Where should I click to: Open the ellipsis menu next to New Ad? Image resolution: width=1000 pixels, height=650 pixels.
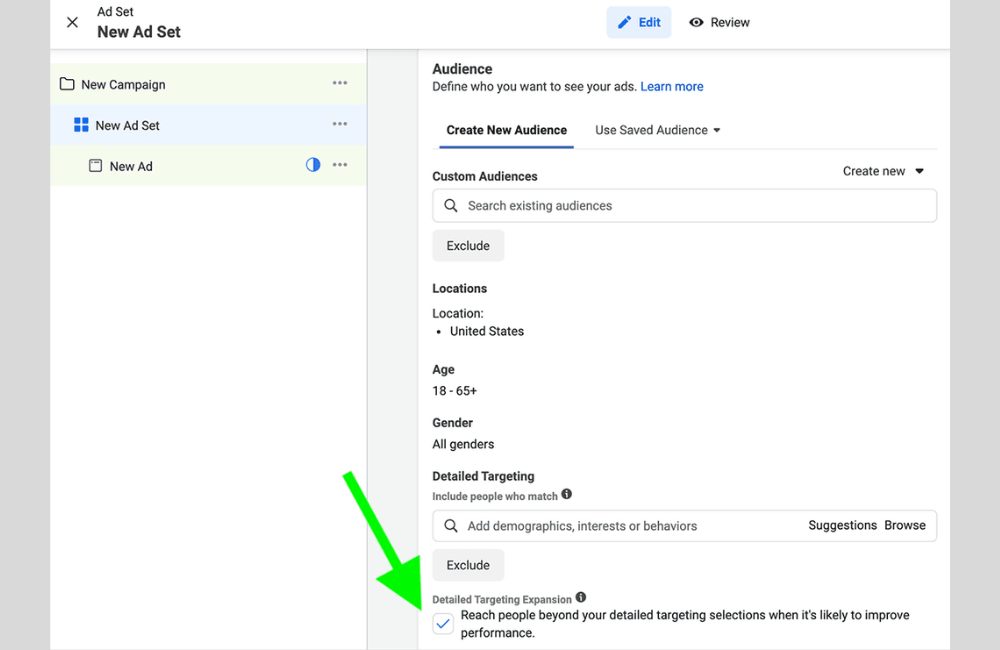coord(340,164)
